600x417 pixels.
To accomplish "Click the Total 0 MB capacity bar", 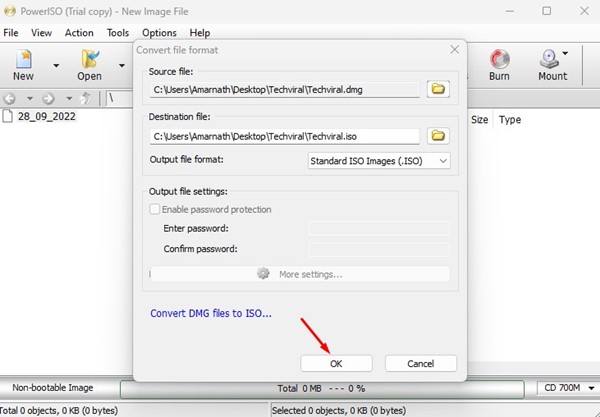I will coord(322,389).
